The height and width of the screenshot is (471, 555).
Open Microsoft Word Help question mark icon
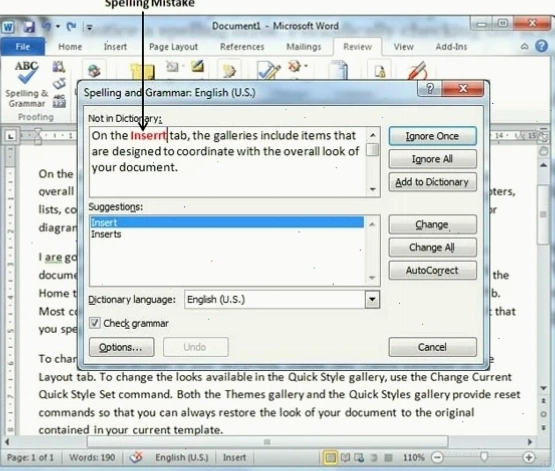(542, 46)
